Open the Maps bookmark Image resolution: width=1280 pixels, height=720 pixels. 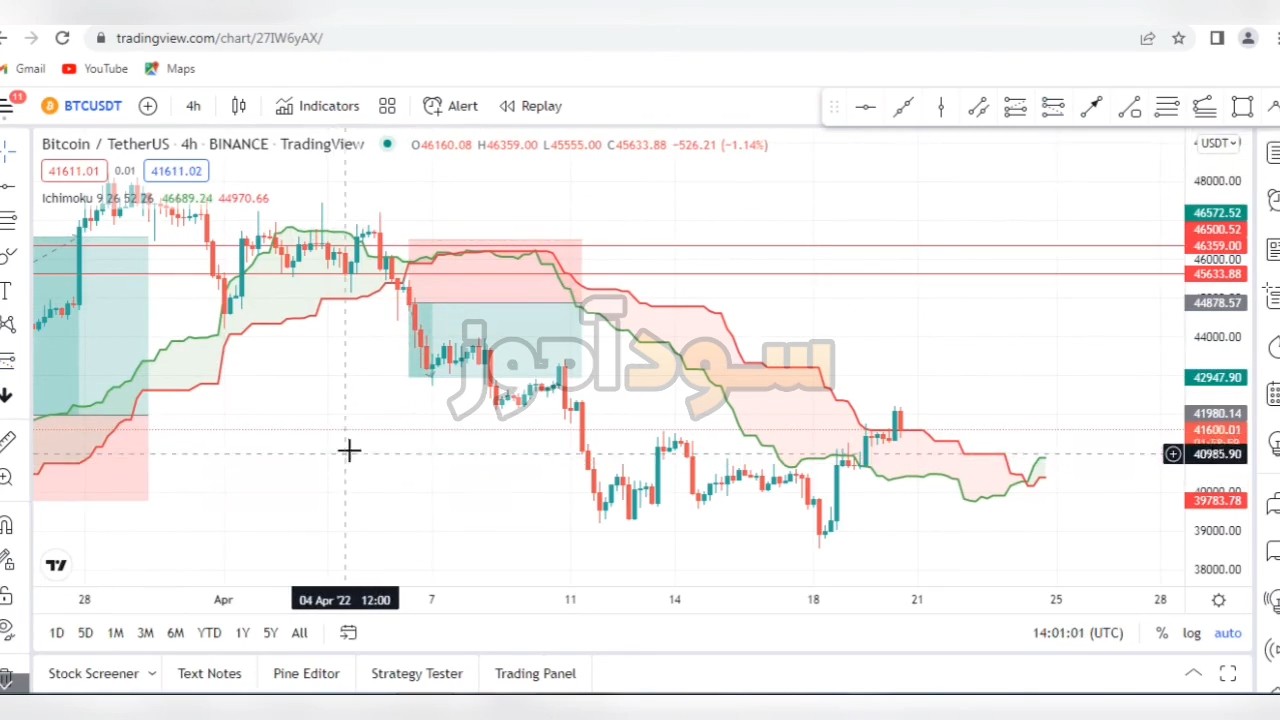pos(170,69)
